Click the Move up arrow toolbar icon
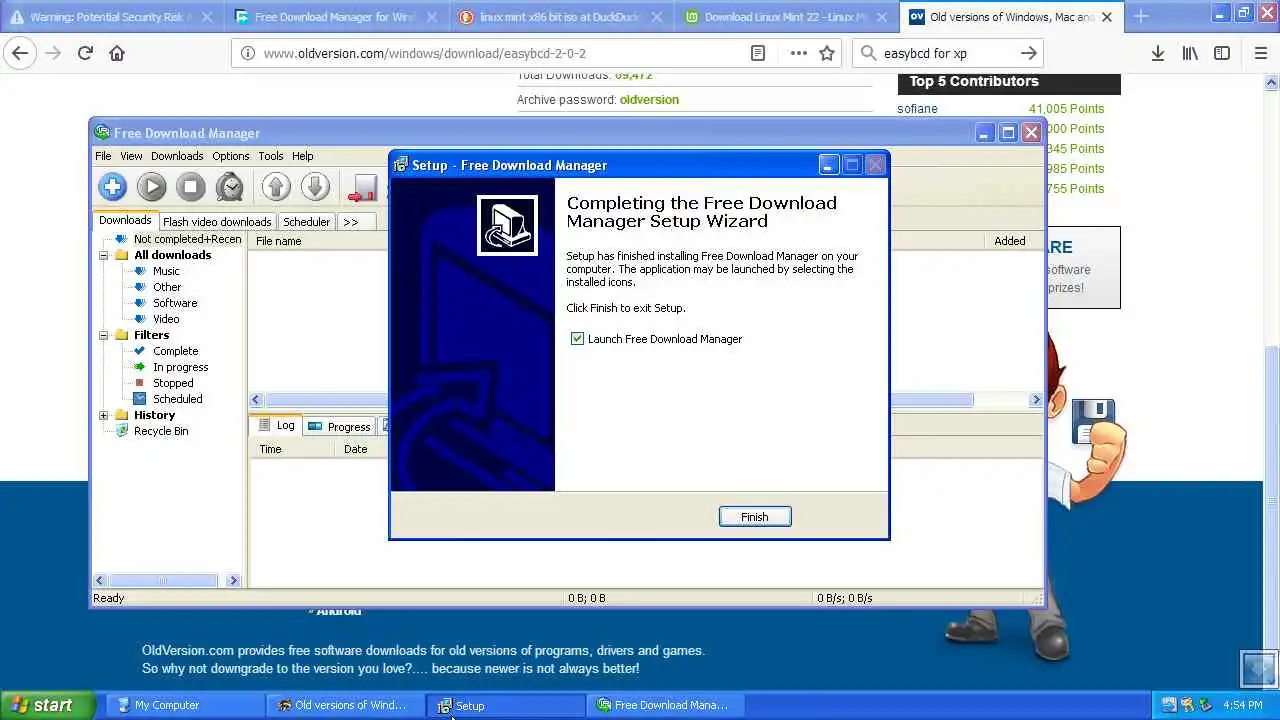The image size is (1280, 720). (x=276, y=186)
